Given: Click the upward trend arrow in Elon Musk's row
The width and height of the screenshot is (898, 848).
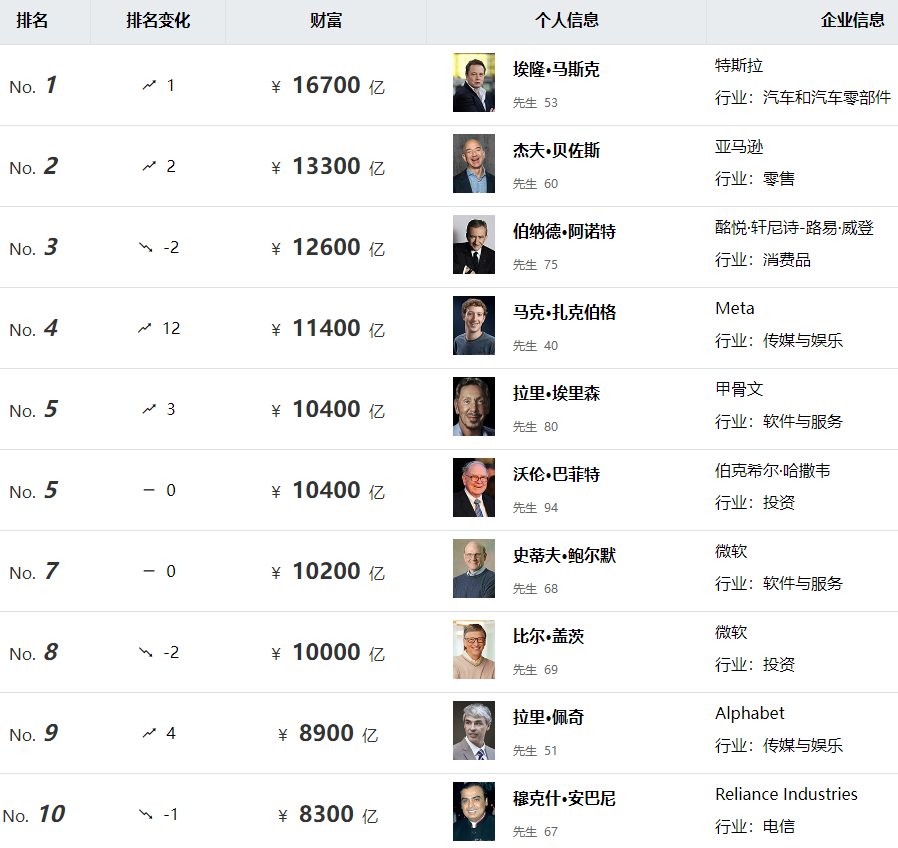Looking at the screenshot, I should coord(149,86).
